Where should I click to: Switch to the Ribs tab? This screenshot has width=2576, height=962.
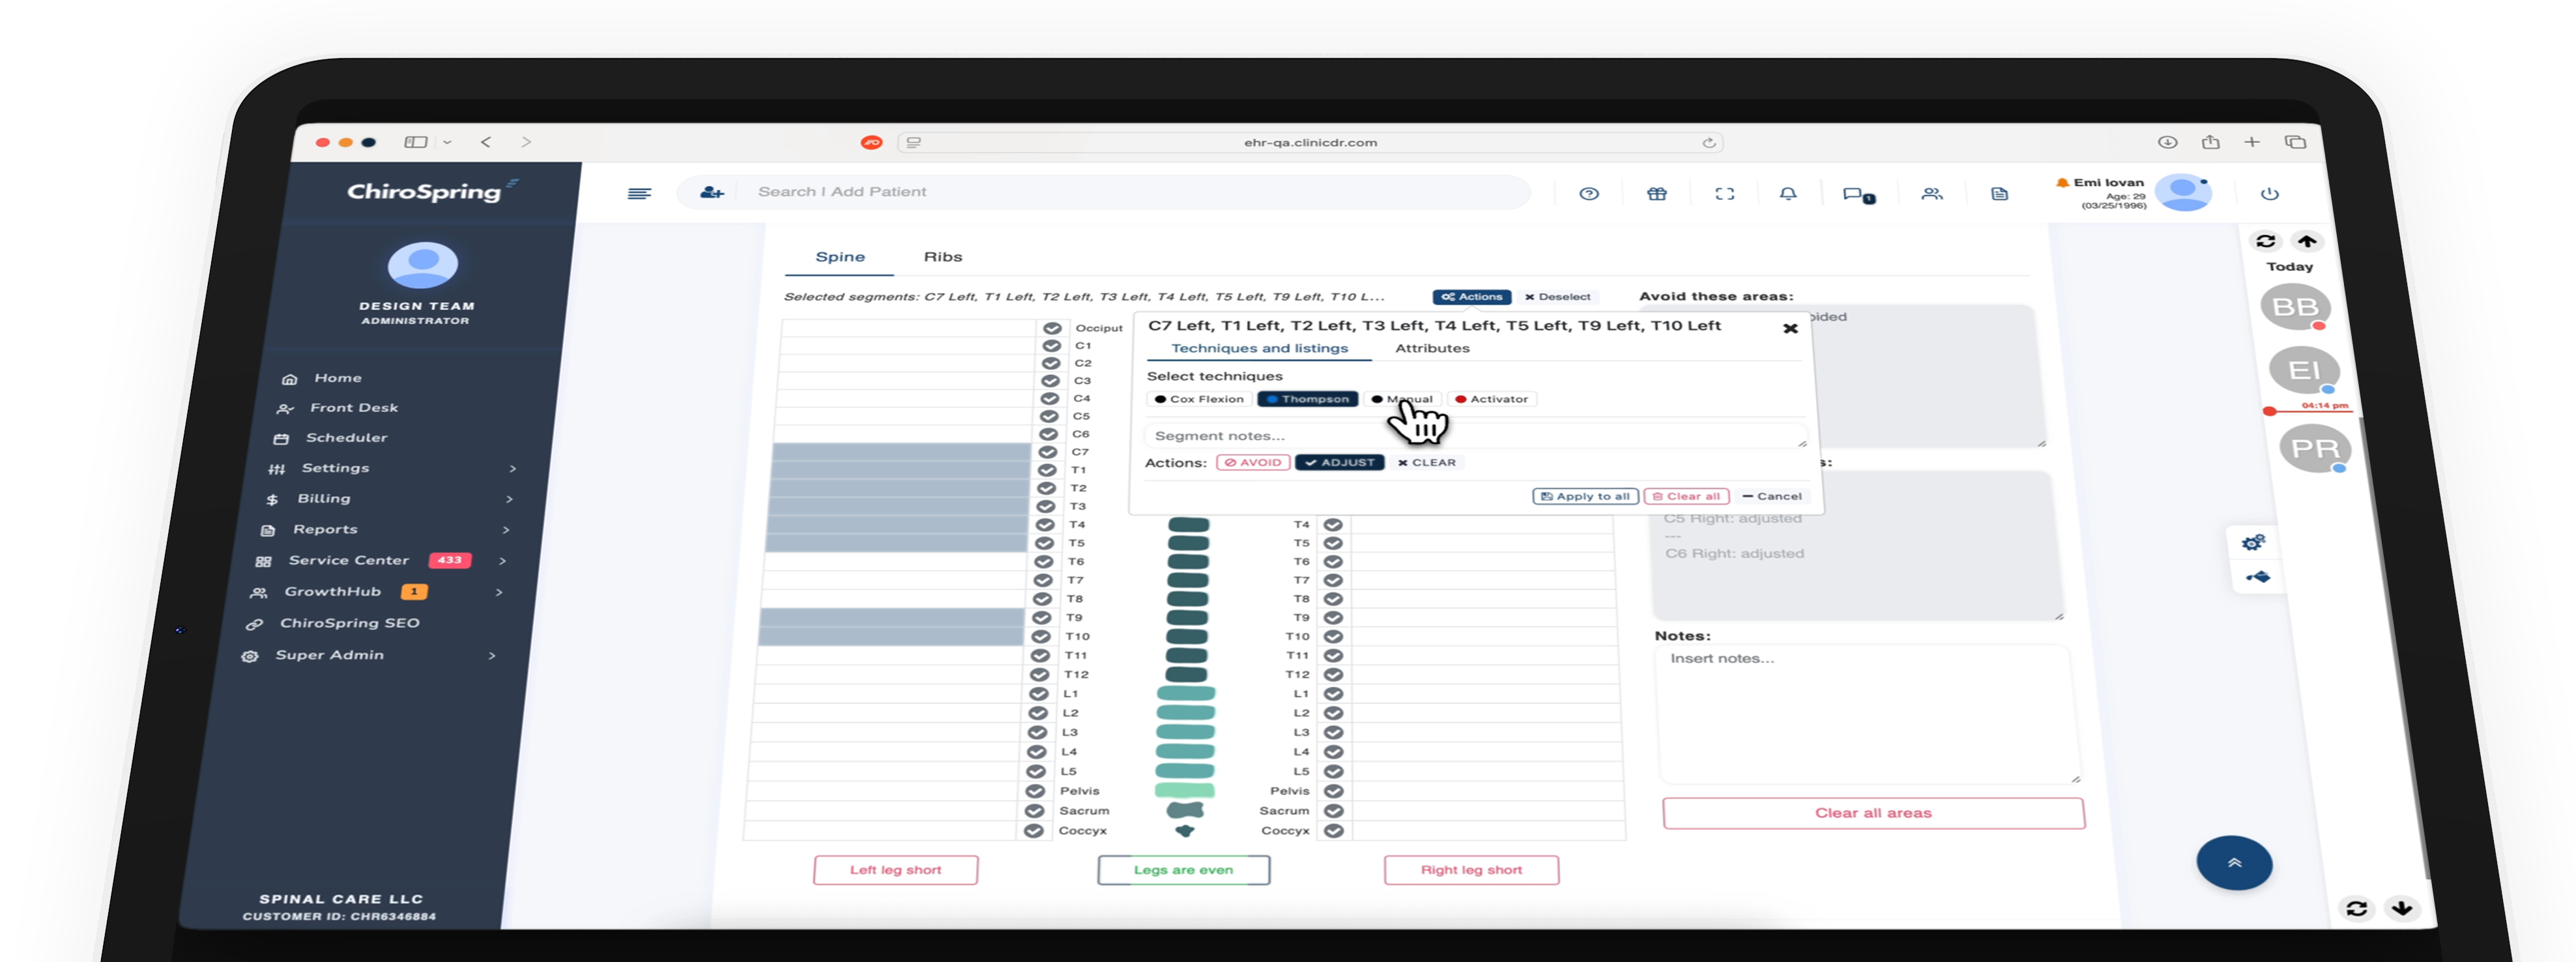[942, 257]
